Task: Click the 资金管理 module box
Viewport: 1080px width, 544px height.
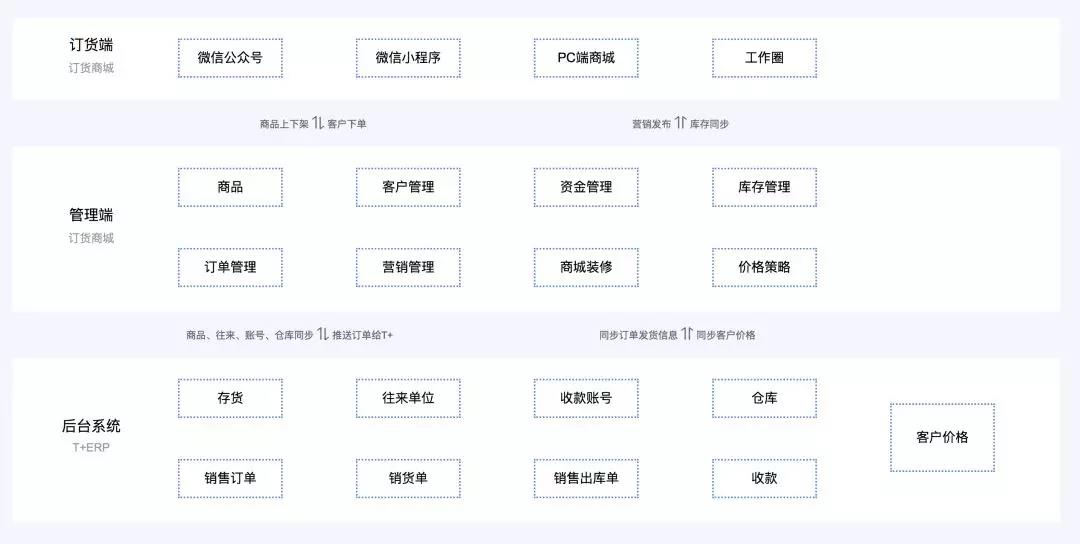Action: pyautogui.click(x=586, y=187)
